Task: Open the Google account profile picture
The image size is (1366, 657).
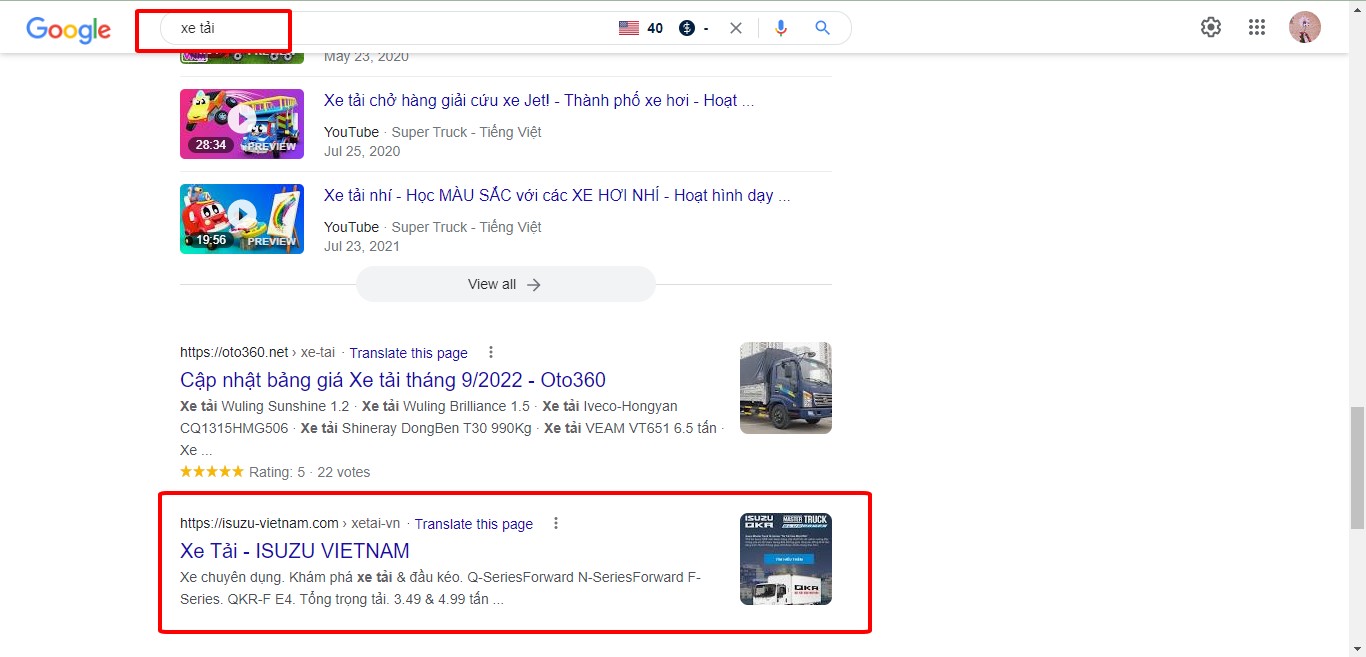Action: pyautogui.click(x=1305, y=27)
